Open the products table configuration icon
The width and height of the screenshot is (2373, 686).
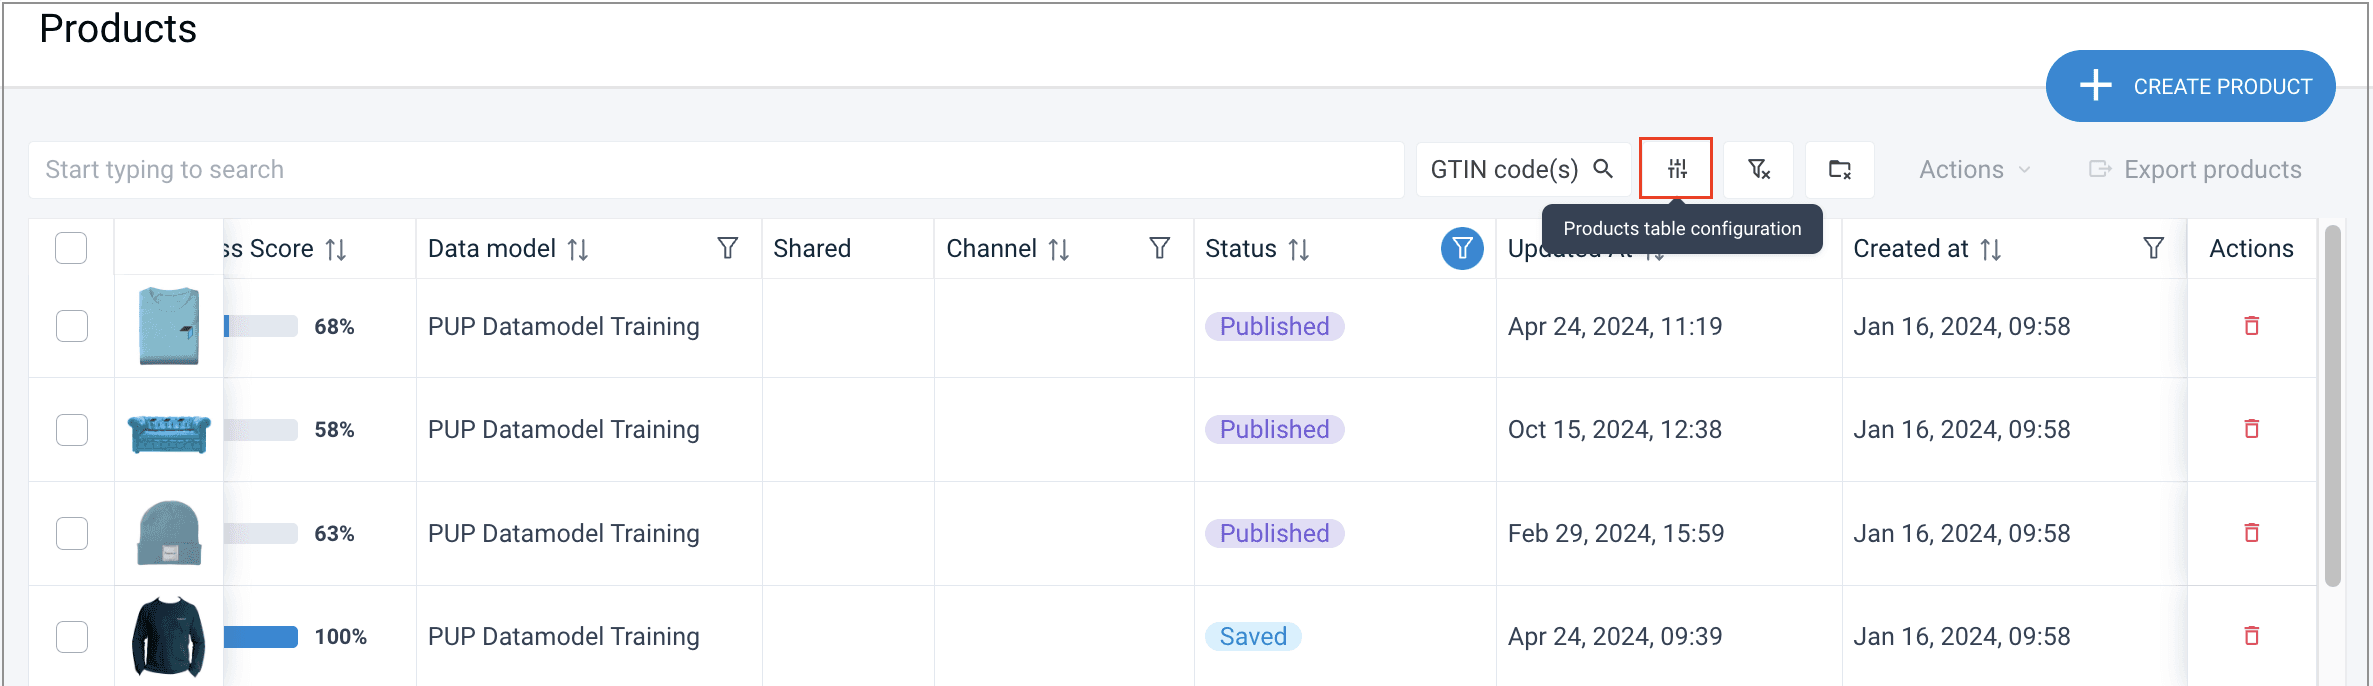coord(1676,169)
